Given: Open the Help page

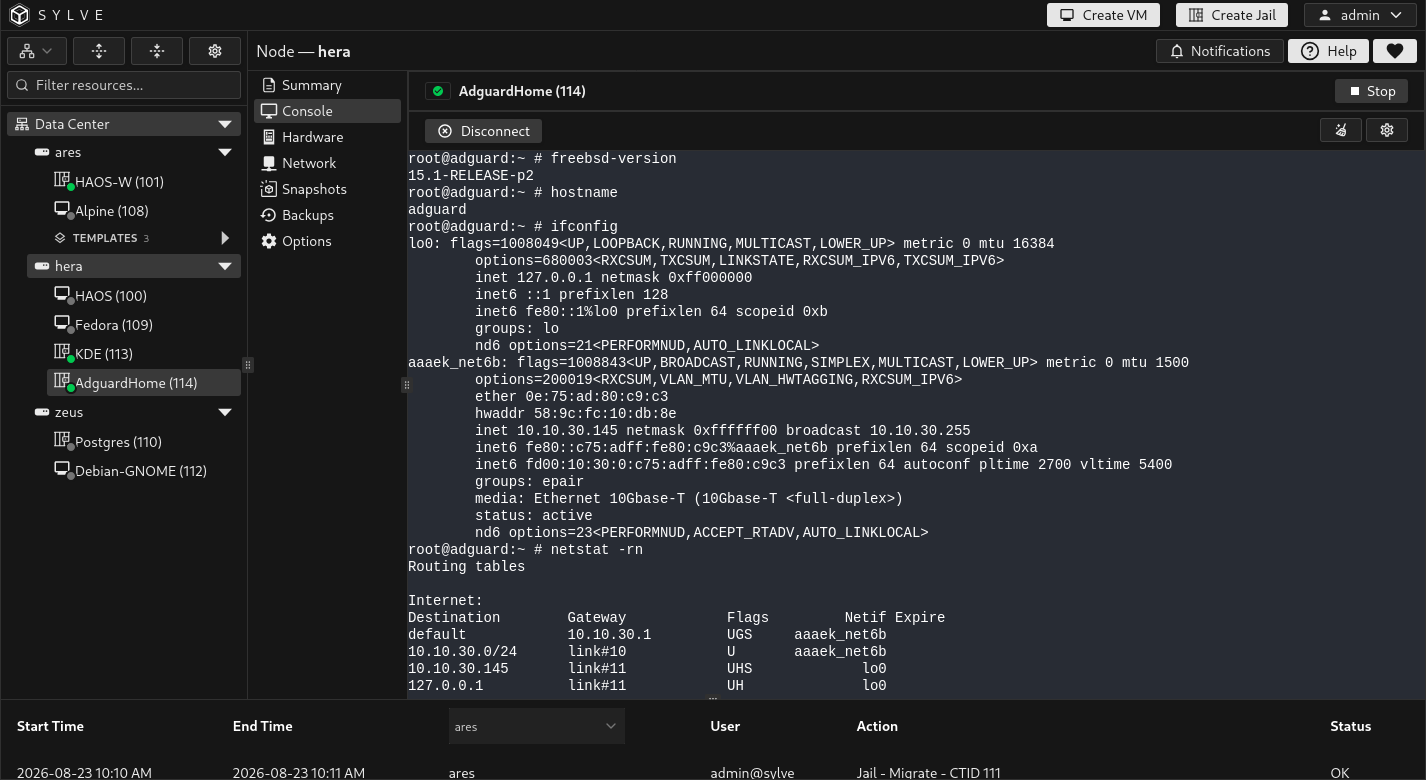Looking at the screenshot, I should (x=1328, y=51).
